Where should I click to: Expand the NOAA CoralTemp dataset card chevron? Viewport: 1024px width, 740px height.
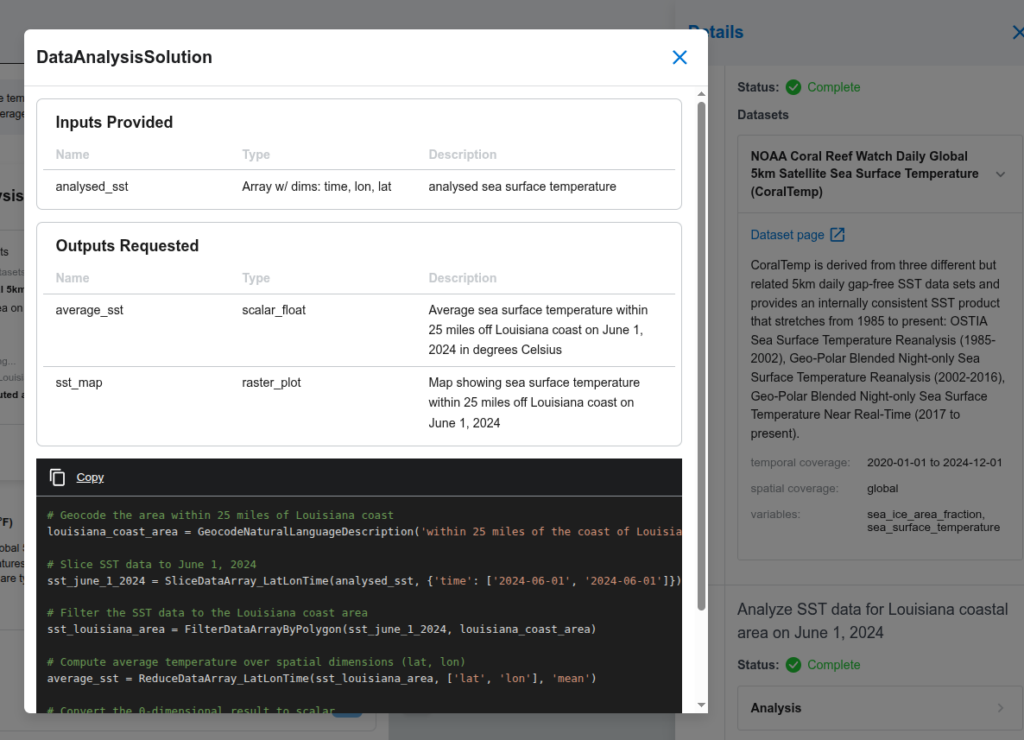pyautogui.click(x=1000, y=172)
